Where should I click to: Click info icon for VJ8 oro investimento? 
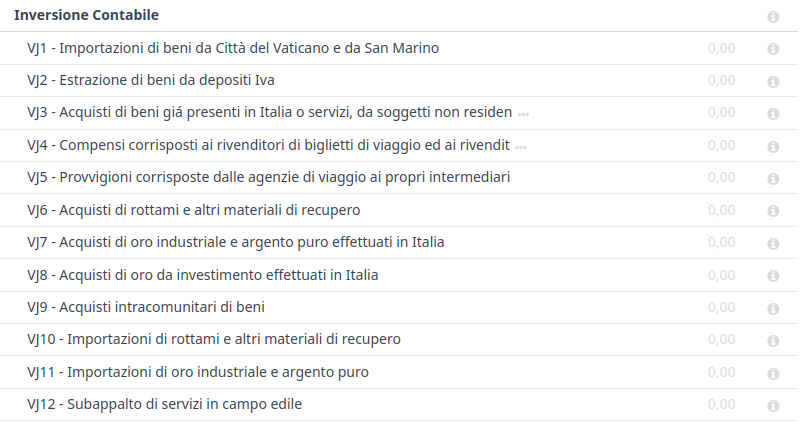(x=773, y=275)
